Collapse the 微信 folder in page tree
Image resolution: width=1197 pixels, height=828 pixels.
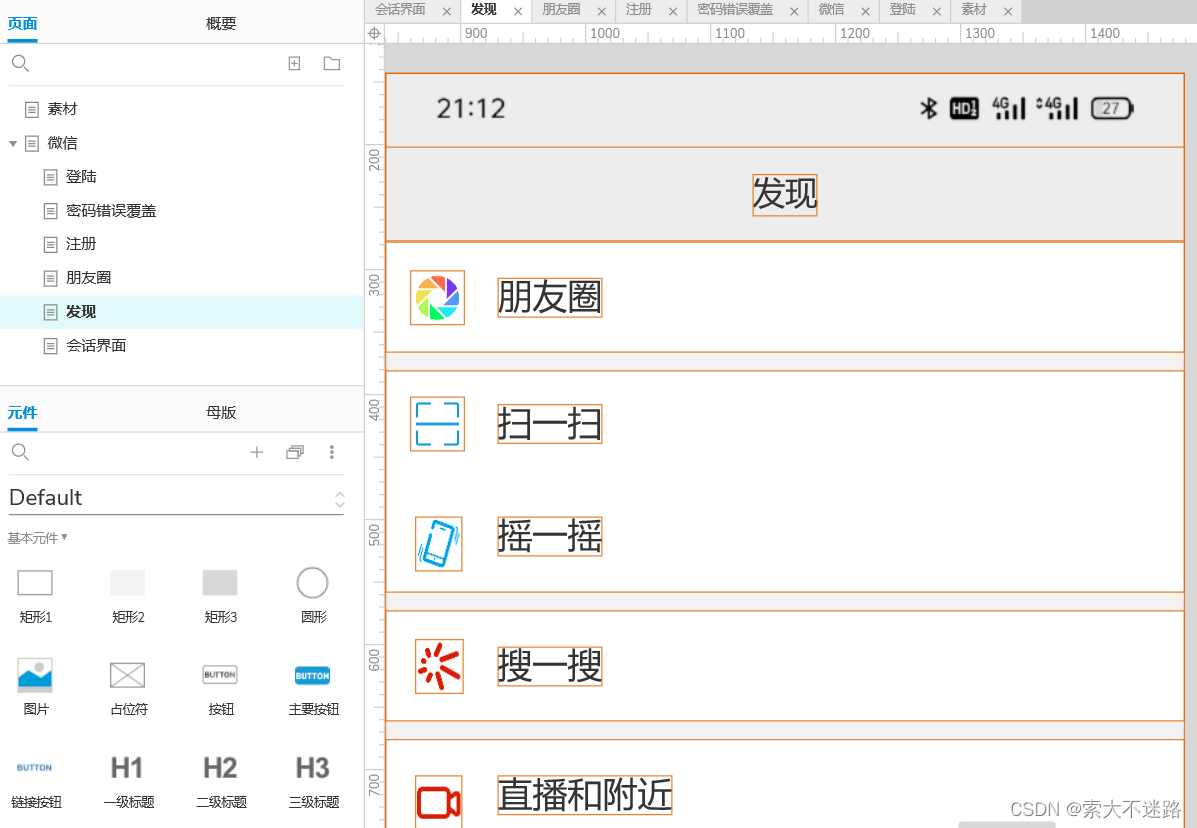[13, 143]
